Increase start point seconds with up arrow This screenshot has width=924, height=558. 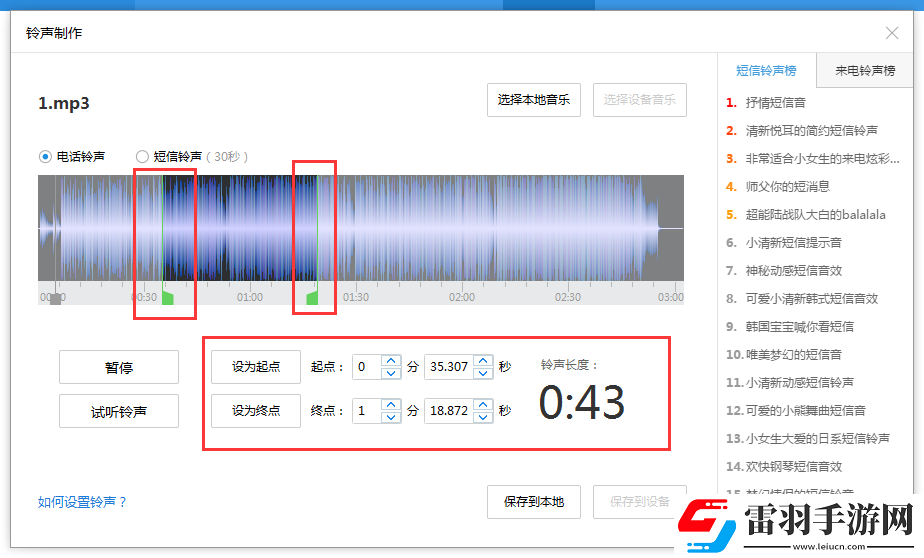[x=483, y=361]
